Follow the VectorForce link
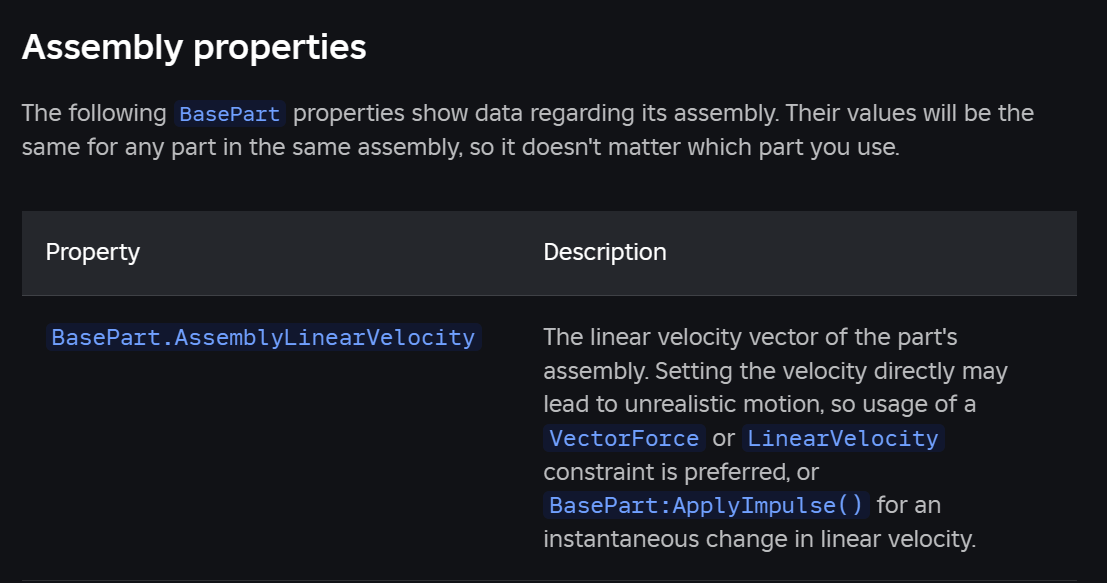Image resolution: width=1107 pixels, height=583 pixels. click(624, 438)
